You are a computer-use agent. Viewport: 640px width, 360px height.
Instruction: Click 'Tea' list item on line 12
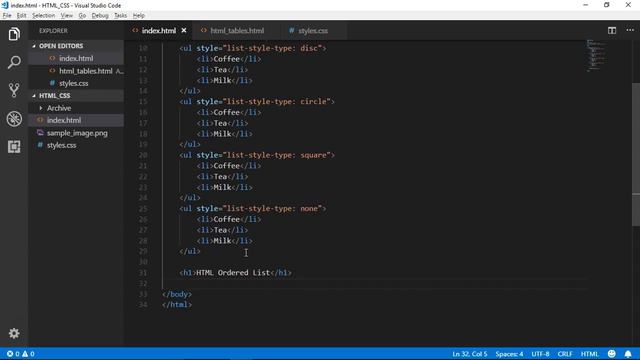(x=220, y=70)
